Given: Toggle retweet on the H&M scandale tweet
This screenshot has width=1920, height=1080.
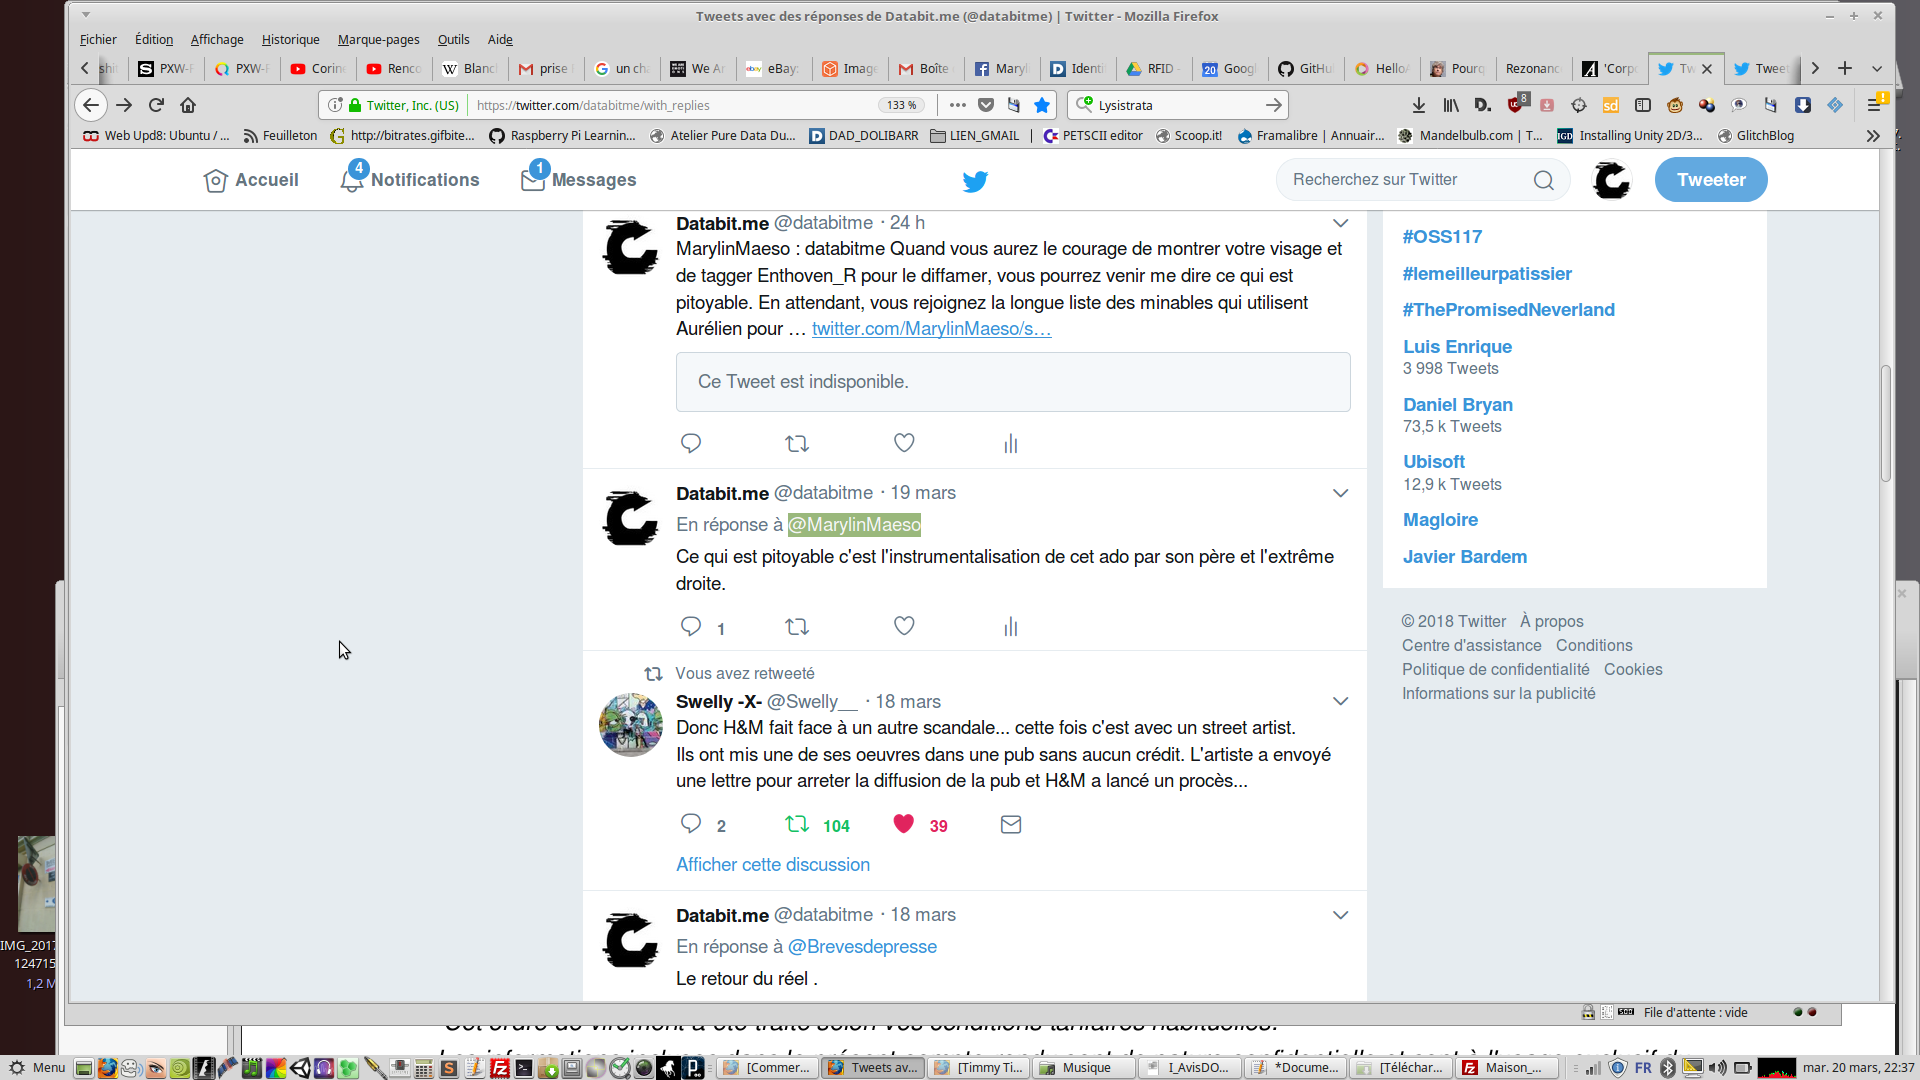Looking at the screenshot, I should point(797,824).
